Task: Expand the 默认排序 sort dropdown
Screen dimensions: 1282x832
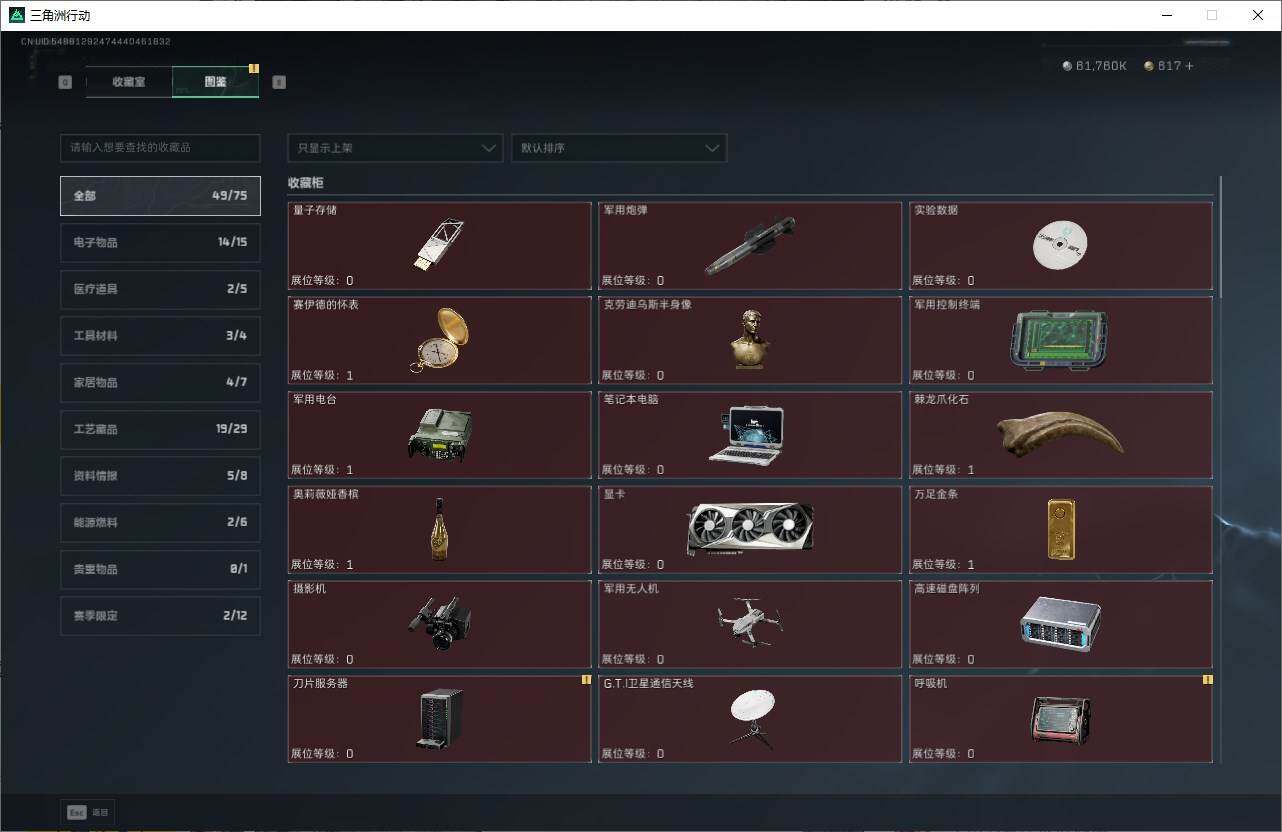Action: pyautogui.click(x=619, y=148)
